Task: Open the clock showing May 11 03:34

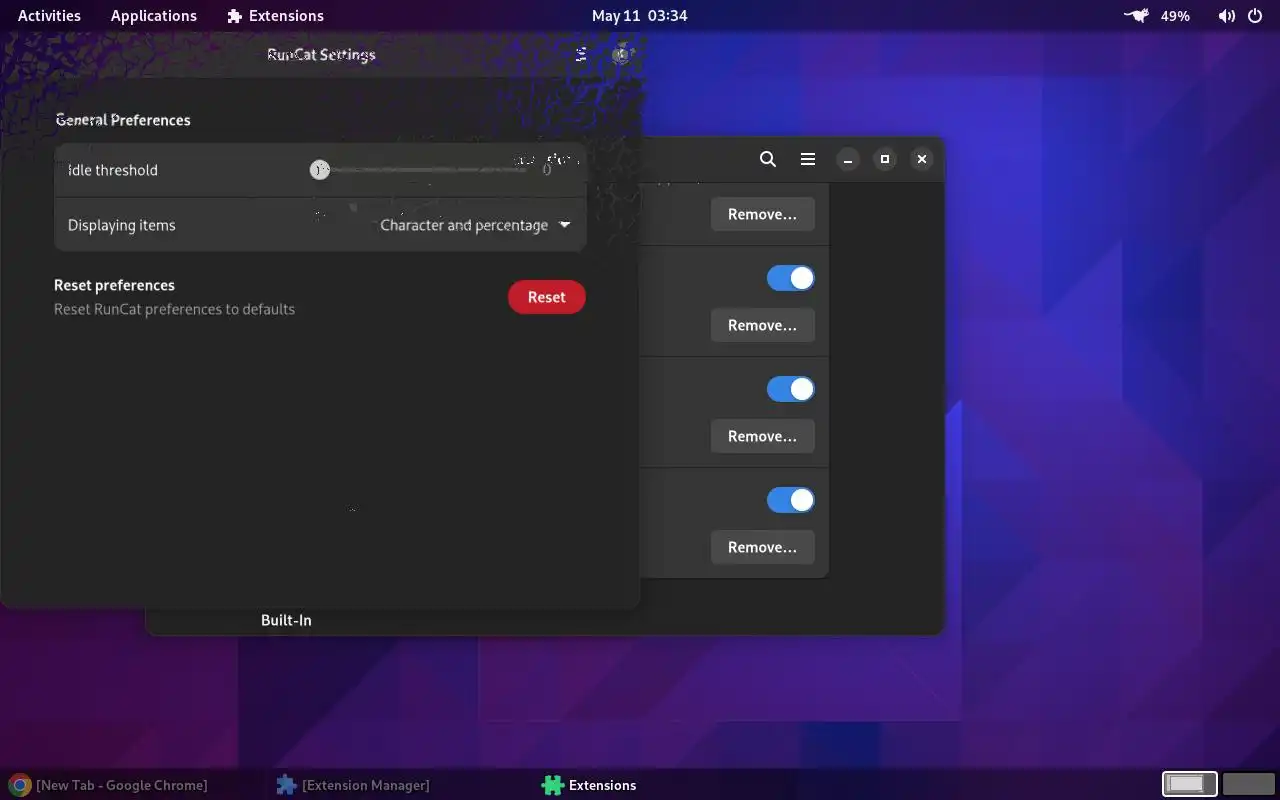Action: pos(640,16)
